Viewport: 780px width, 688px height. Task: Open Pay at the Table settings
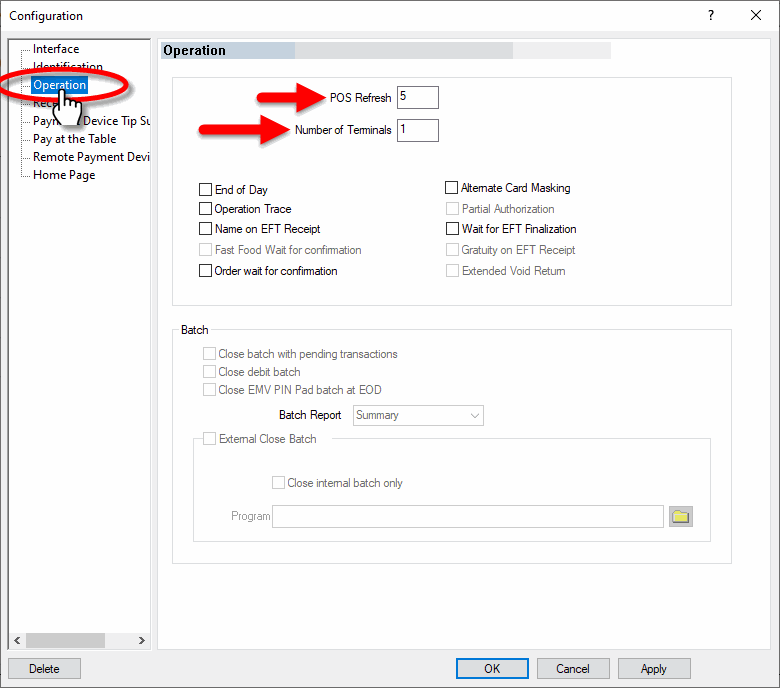(x=75, y=139)
